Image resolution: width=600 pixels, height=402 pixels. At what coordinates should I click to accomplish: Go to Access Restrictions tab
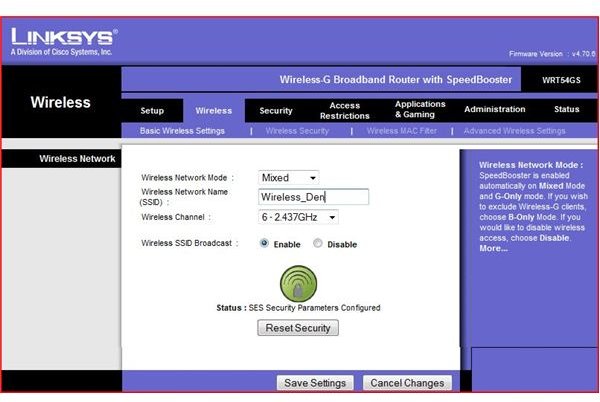[345, 111]
